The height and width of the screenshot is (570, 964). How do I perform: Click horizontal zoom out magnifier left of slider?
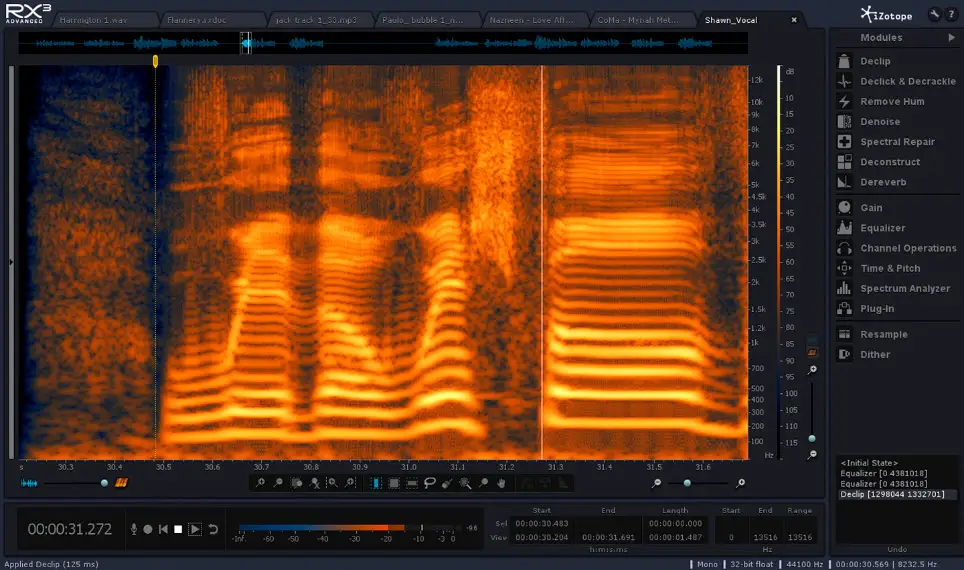click(x=657, y=483)
